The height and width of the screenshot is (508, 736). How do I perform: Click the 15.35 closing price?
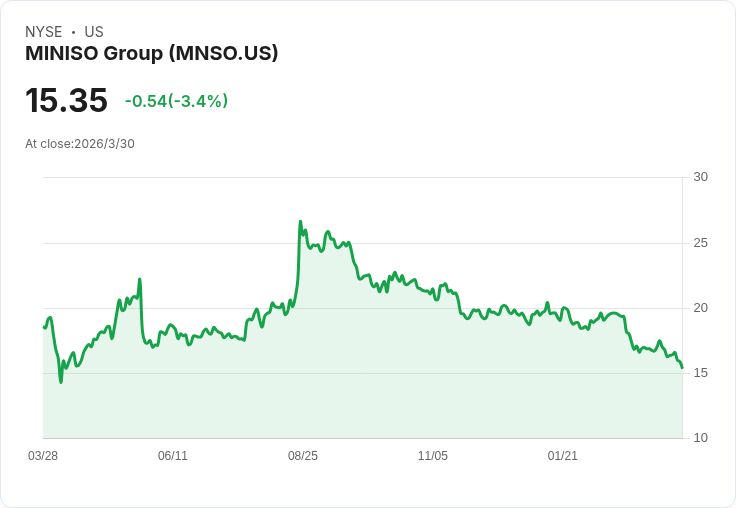66,101
